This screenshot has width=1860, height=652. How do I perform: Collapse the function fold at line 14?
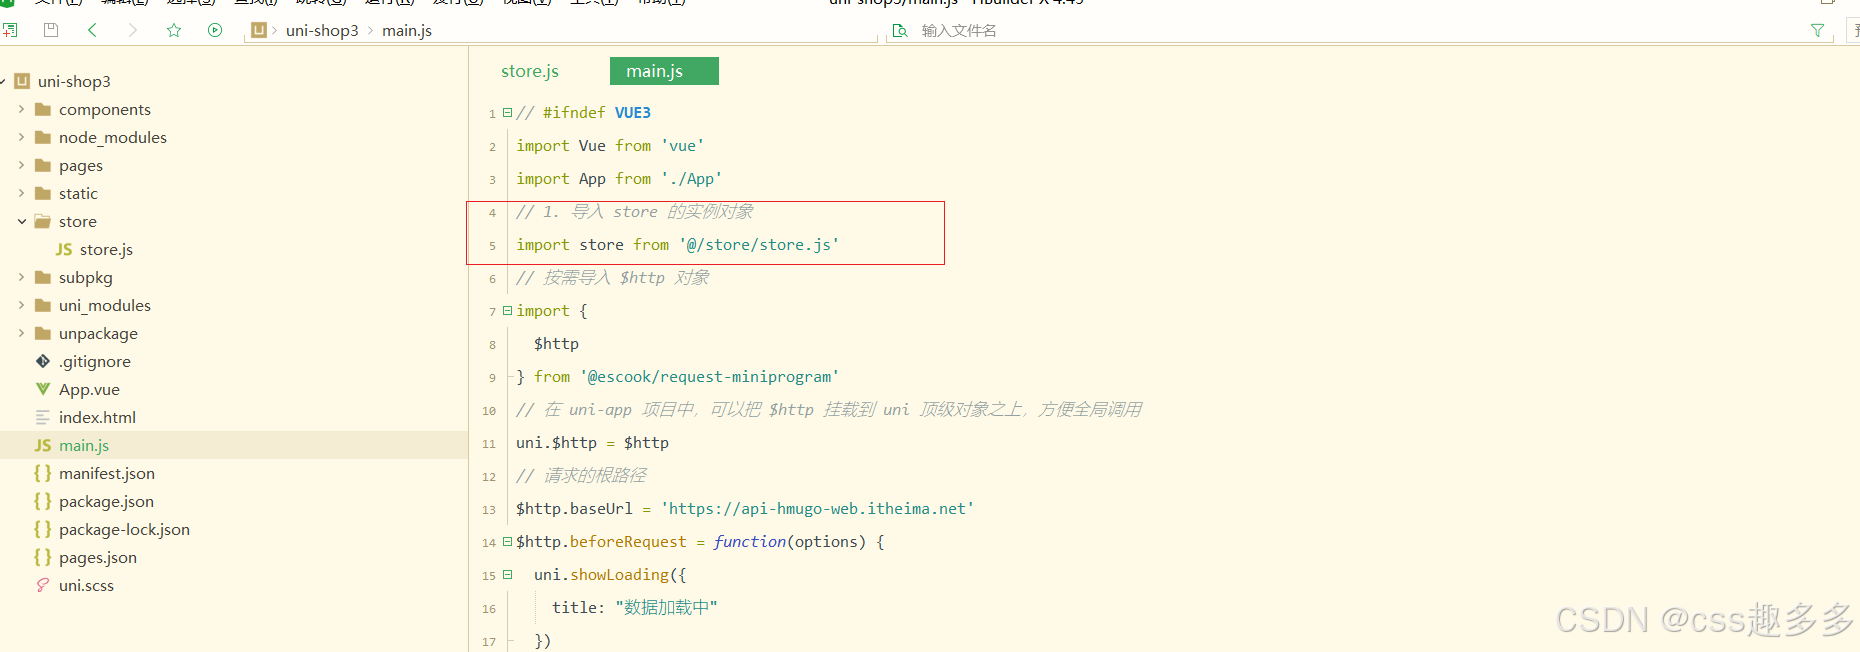507,541
